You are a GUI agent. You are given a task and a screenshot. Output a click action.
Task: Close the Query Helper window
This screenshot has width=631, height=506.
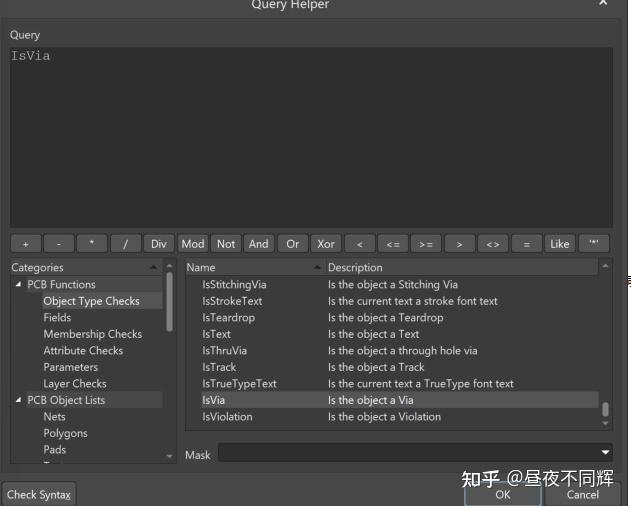coord(603,3)
